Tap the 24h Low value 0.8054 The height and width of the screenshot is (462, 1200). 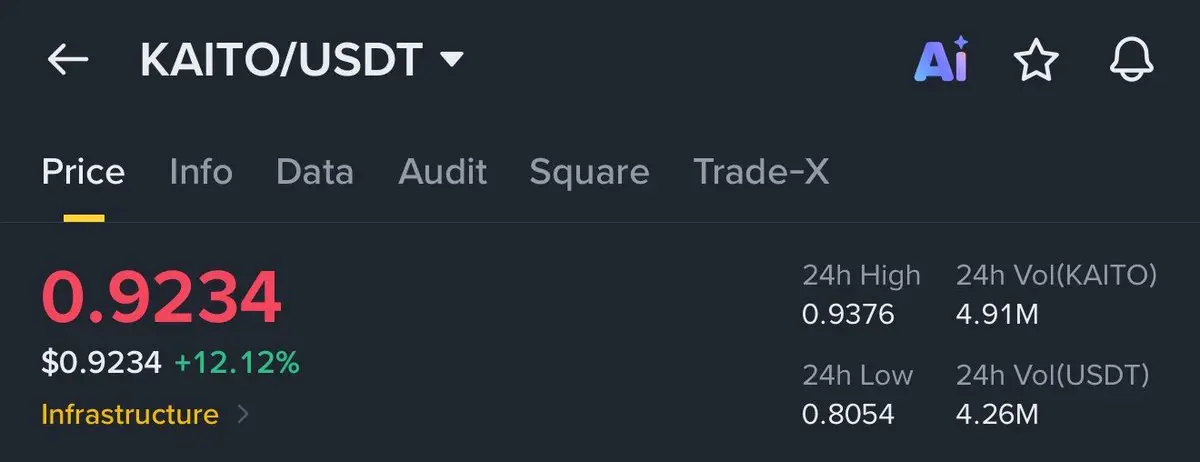click(848, 414)
